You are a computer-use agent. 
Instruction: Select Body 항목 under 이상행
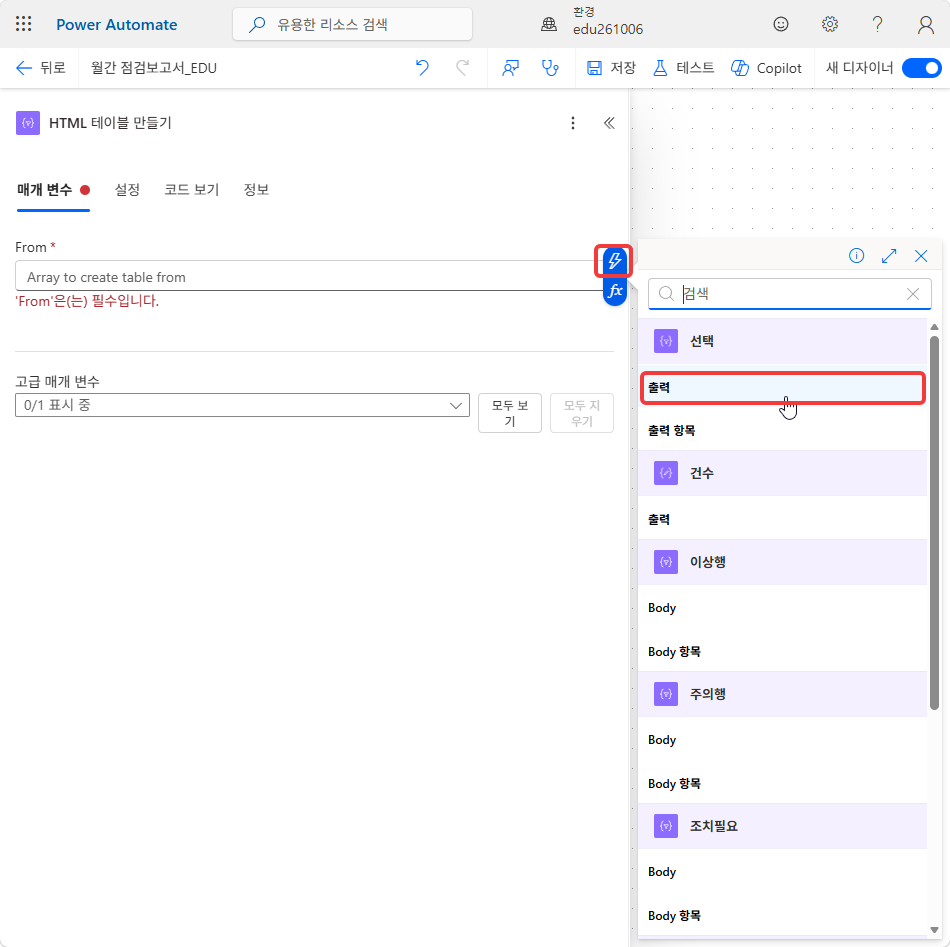(782, 651)
